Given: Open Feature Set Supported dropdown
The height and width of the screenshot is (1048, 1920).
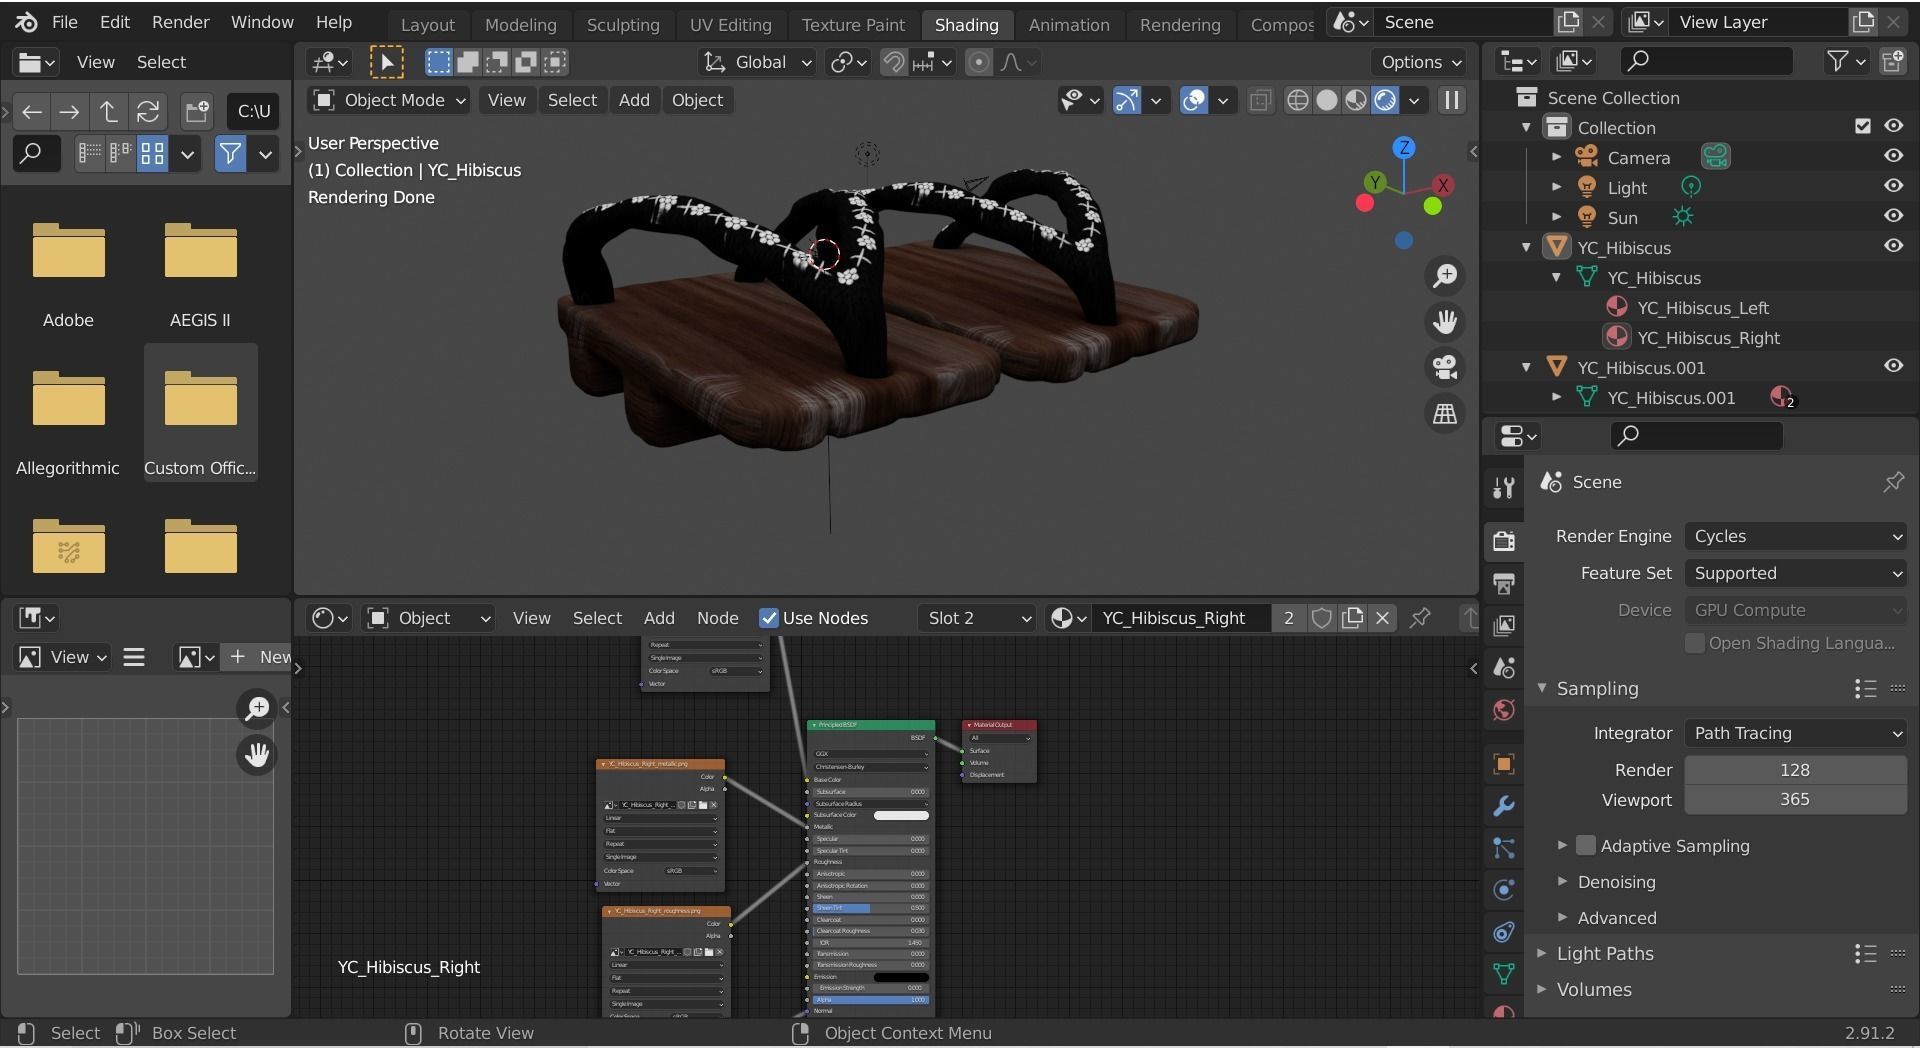Looking at the screenshot, I should coord(1796,573).
